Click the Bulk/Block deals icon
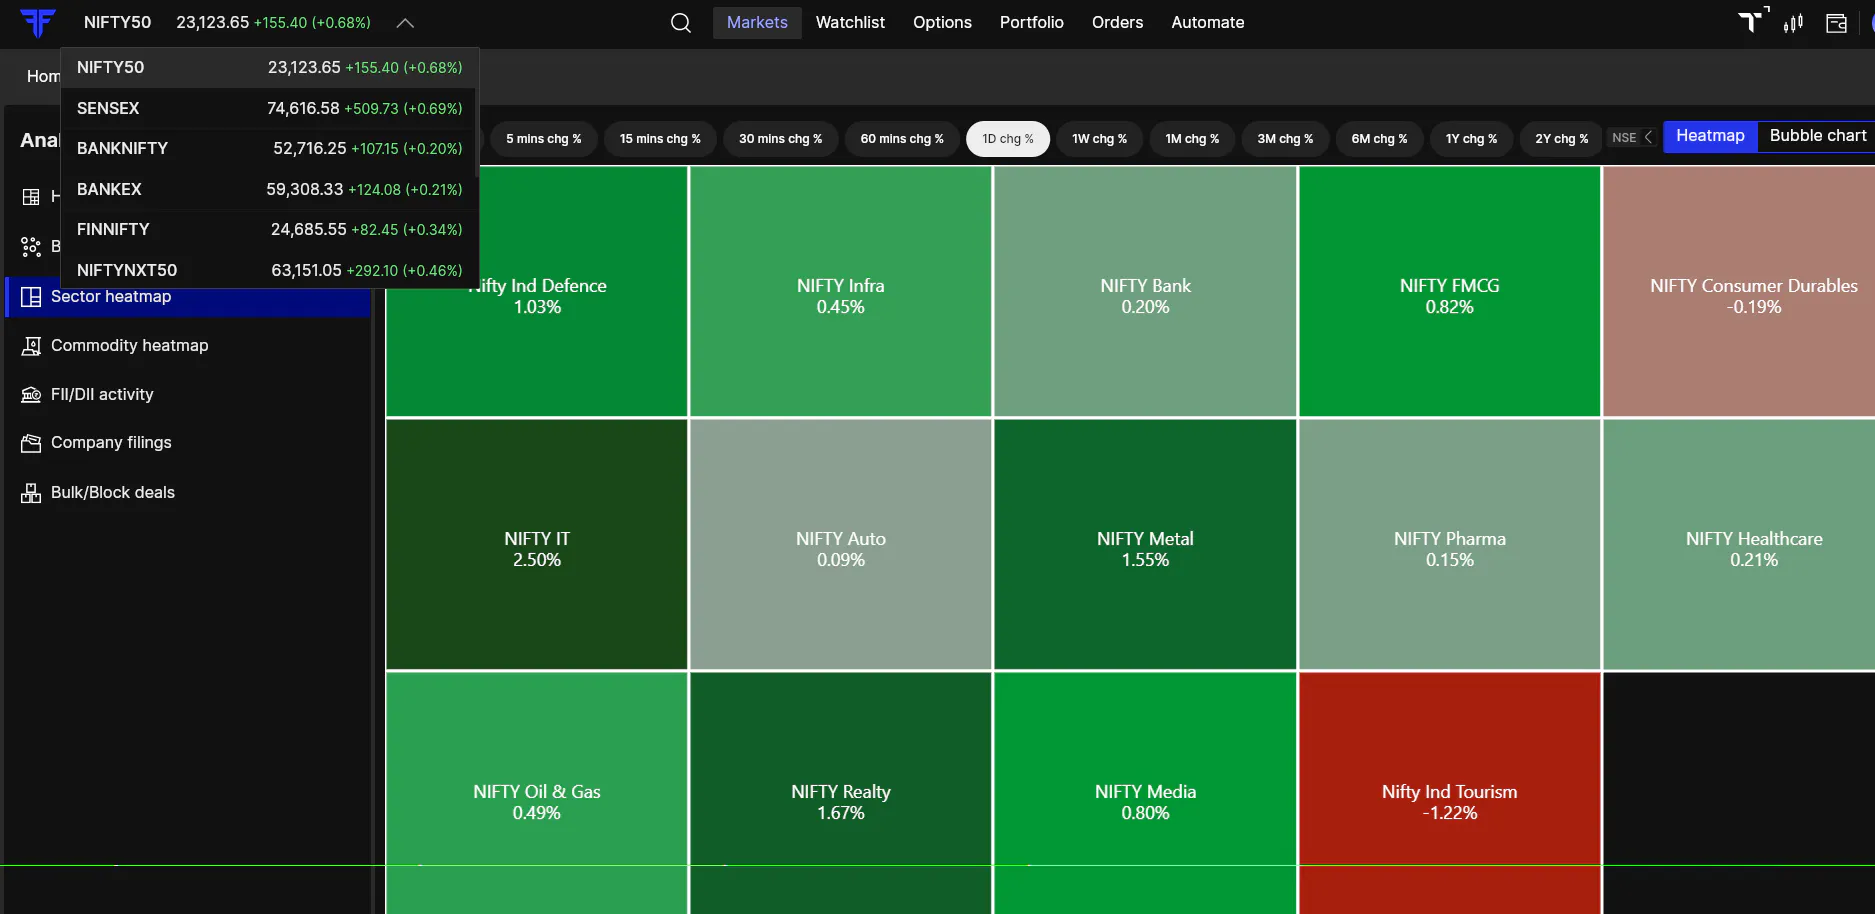Image resolution: width=1875 pixels, height=914 pixels. pyautogui.click(x=31, y=493)
